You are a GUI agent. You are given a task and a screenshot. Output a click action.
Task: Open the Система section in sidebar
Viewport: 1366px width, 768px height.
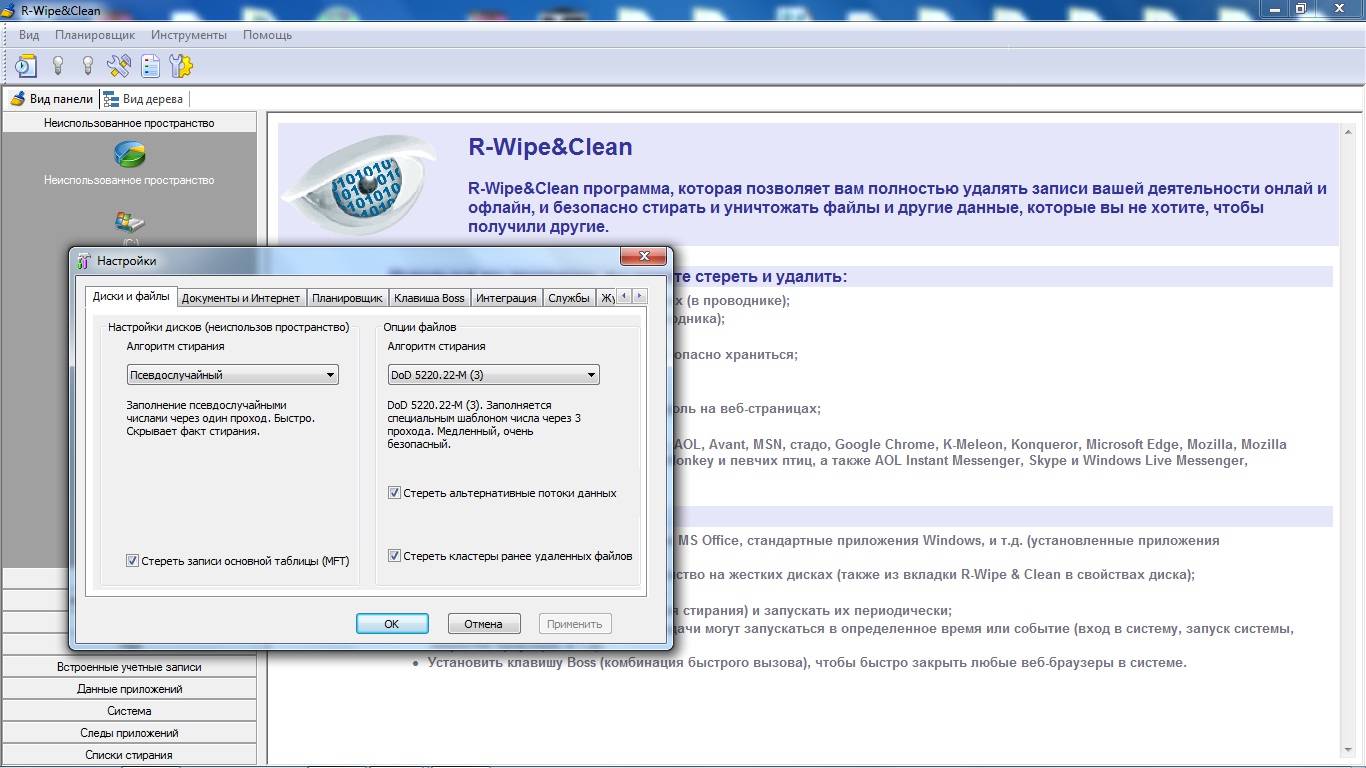pos(129,711)
